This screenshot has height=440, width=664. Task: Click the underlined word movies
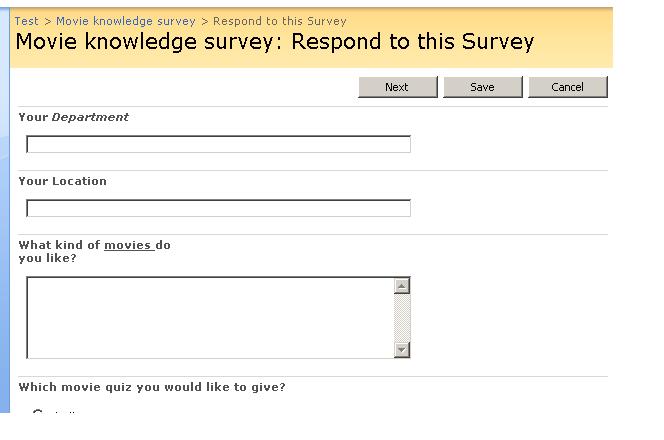[x=129, y=245]
